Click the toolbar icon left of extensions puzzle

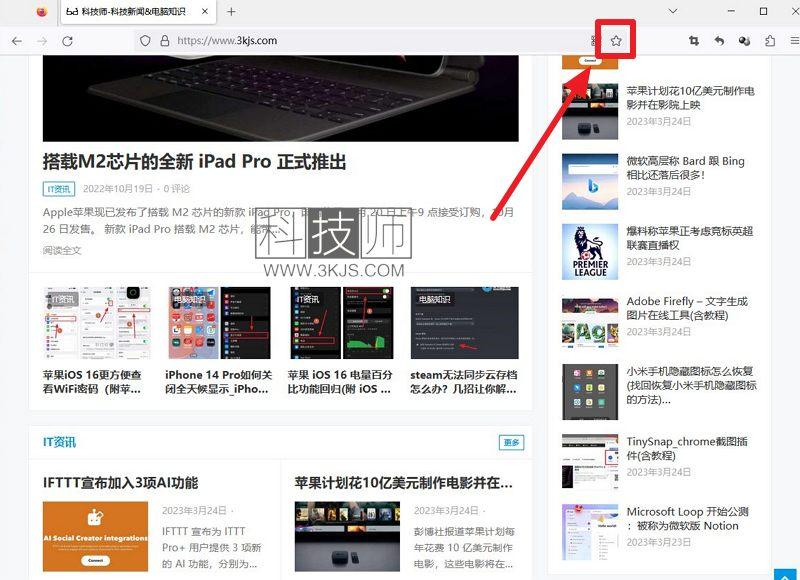point(744,41)
